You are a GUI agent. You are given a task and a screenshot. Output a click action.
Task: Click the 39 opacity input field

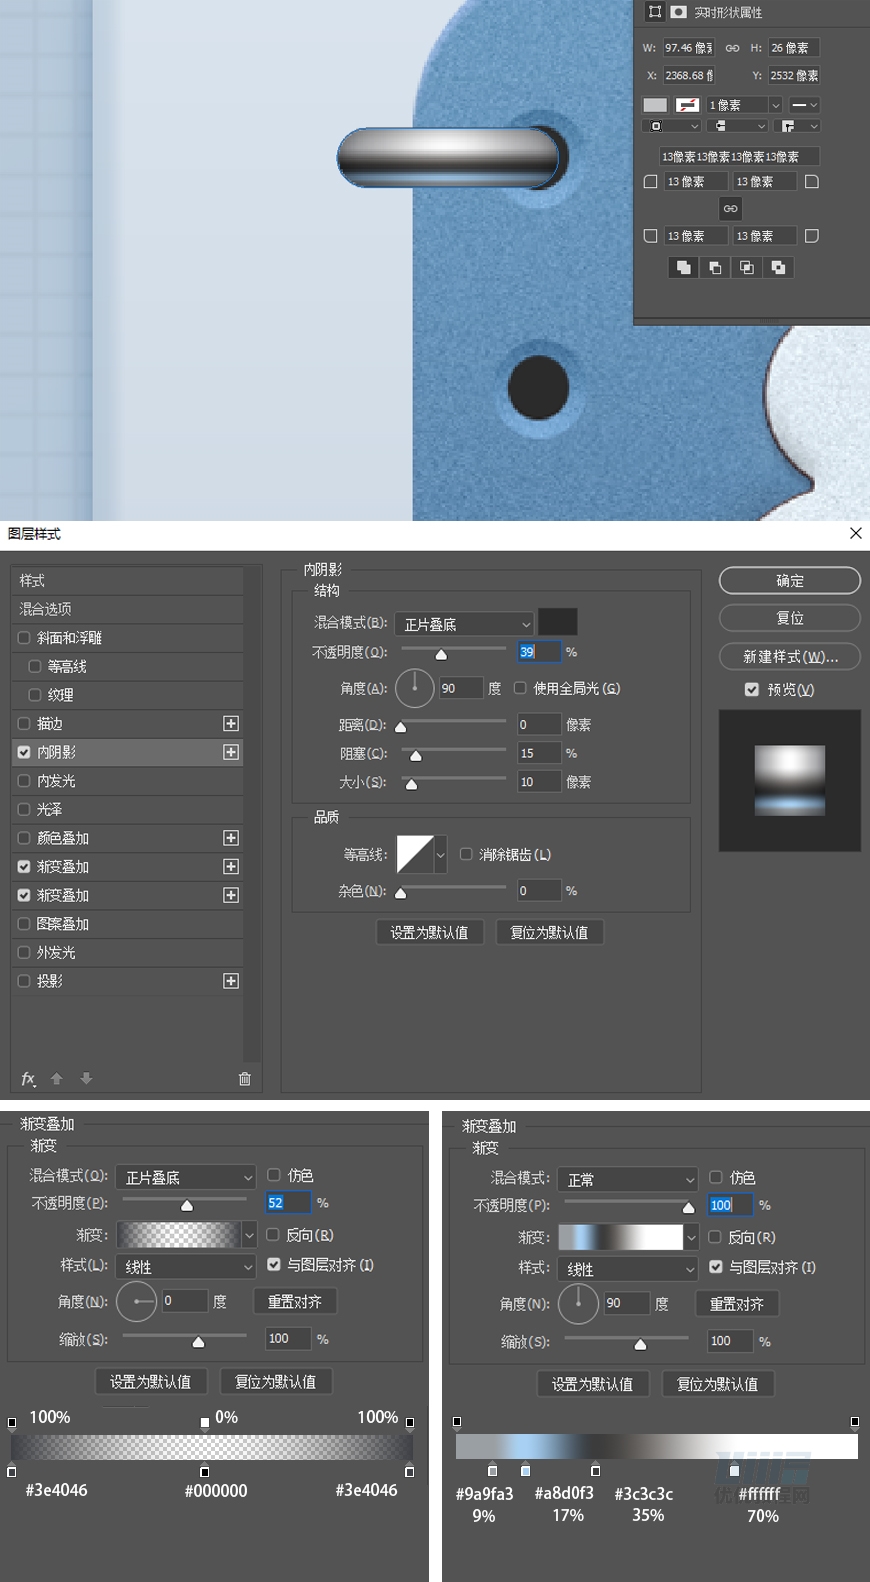538,652
